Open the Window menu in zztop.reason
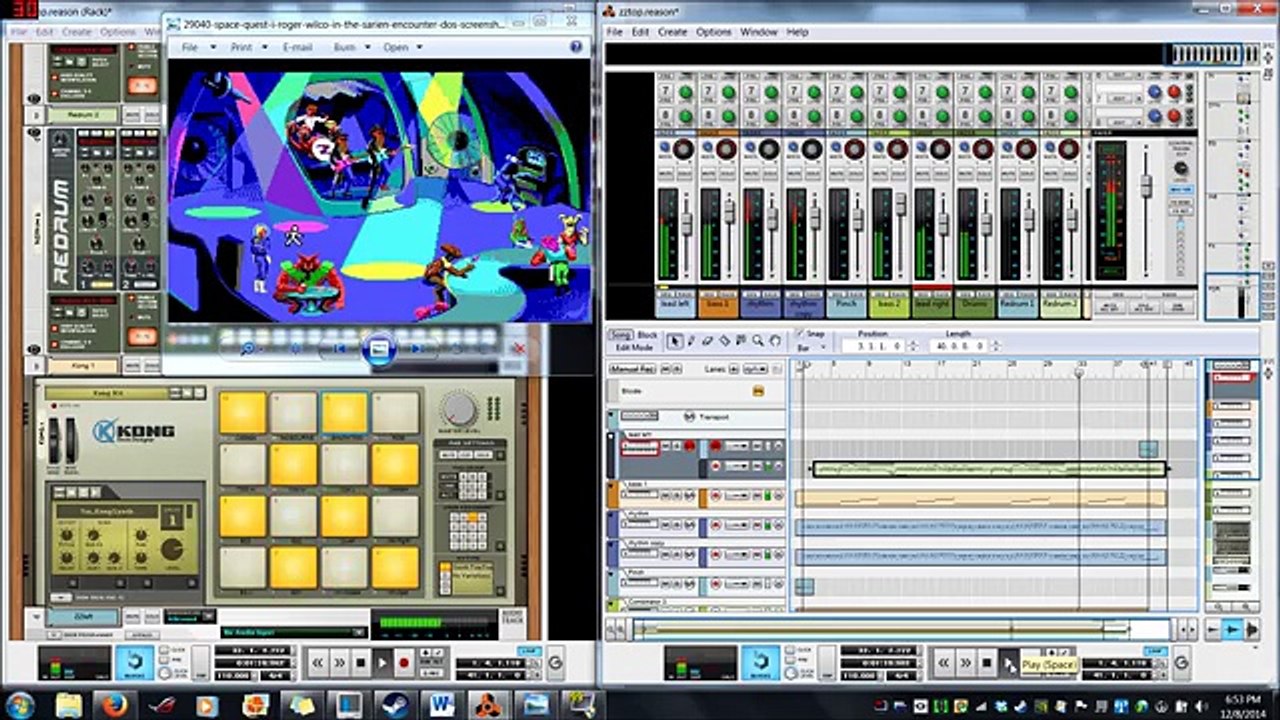The height and width of the screenshot is (720, 1280). coord(760,32)
